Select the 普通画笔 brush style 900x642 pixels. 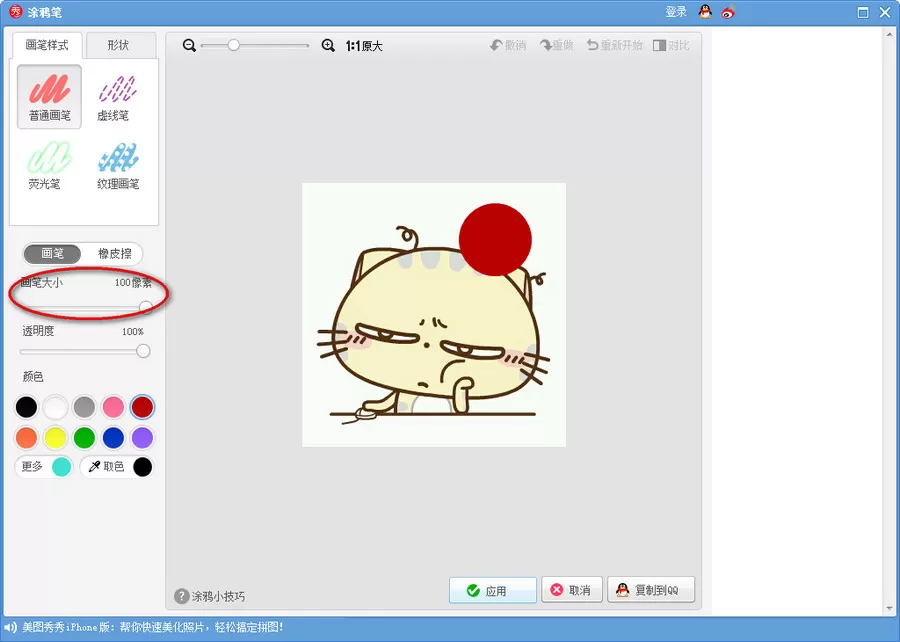tap(49, 96)
